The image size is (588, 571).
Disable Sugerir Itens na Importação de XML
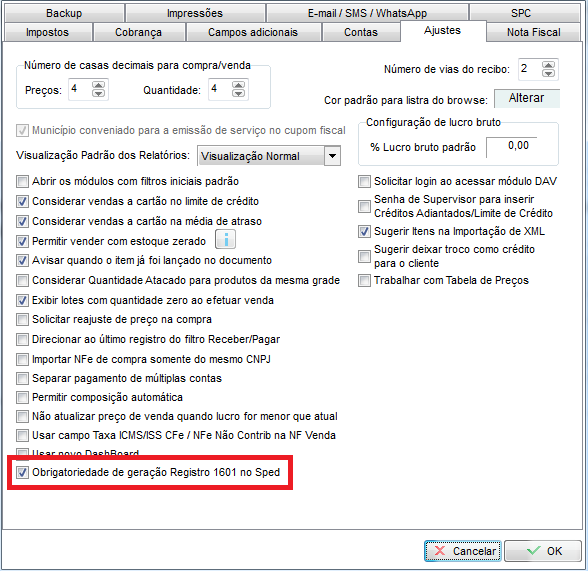364,231
